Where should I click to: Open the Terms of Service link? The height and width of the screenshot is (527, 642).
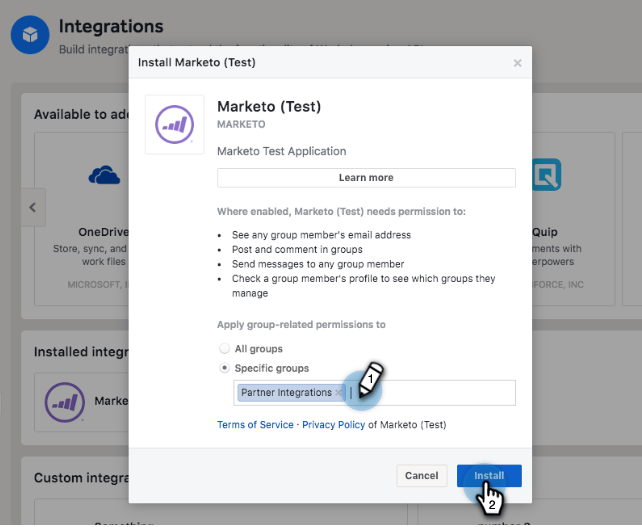pyautogui.click(x=255, y=424)
